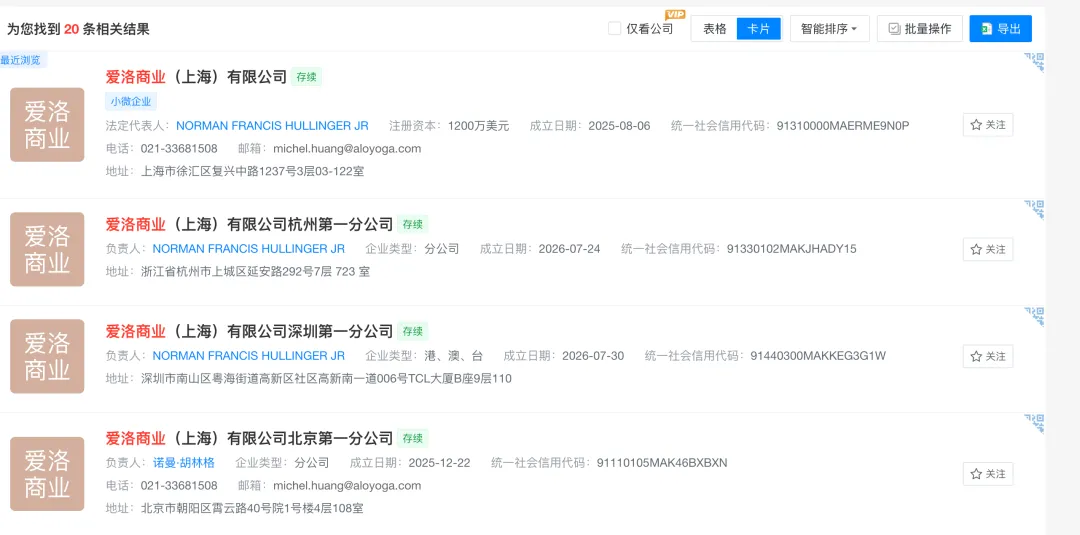Click the 导出 button
The width and height of the screenshot is (1080, 535).
tap(1000, 29)
